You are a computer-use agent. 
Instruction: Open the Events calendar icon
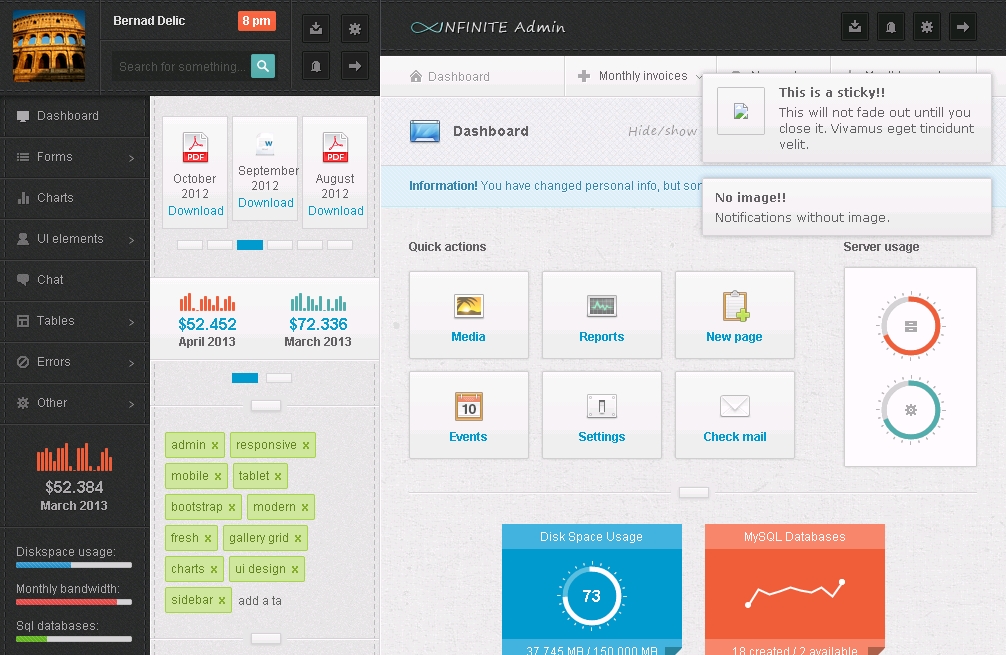click(x=468, y=406)
